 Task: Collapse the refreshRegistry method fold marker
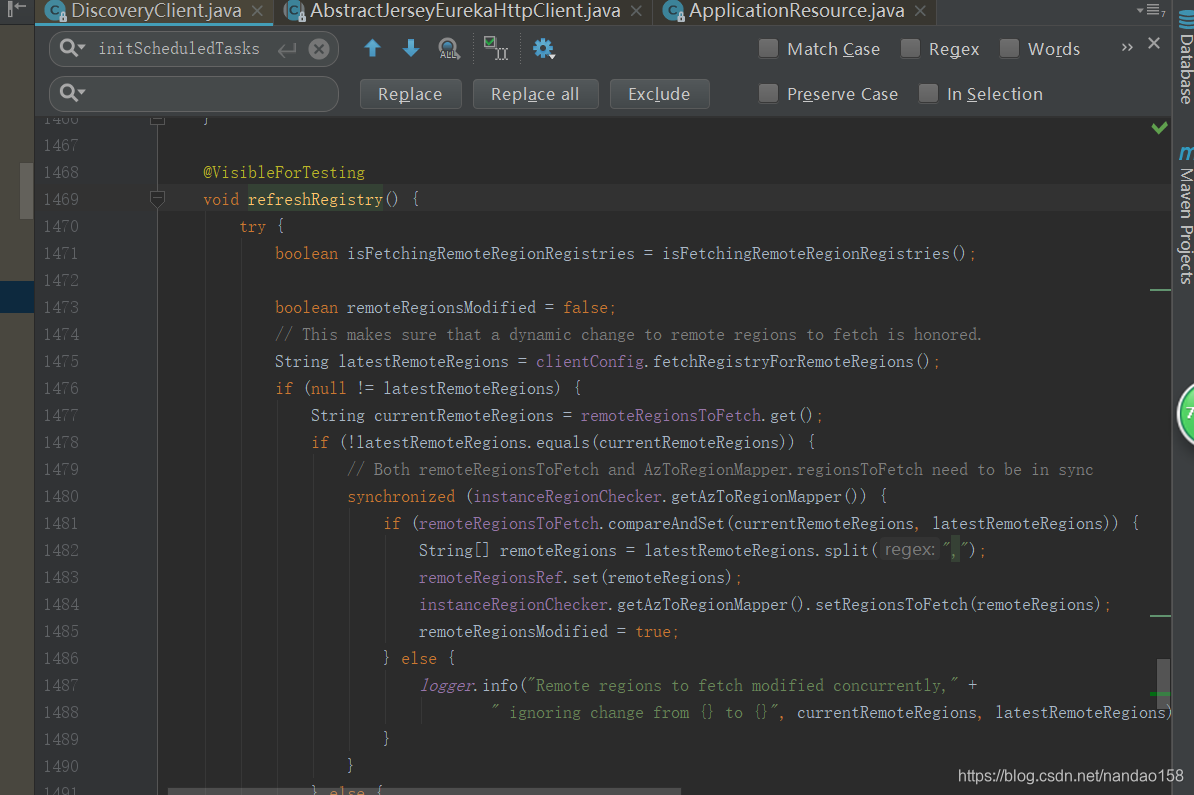pos(158,199)
